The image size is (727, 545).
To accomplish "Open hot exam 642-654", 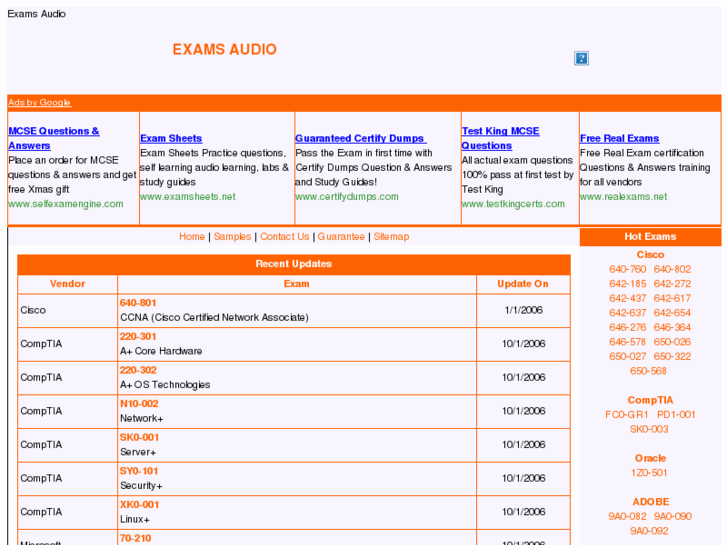I will (672, 313).
